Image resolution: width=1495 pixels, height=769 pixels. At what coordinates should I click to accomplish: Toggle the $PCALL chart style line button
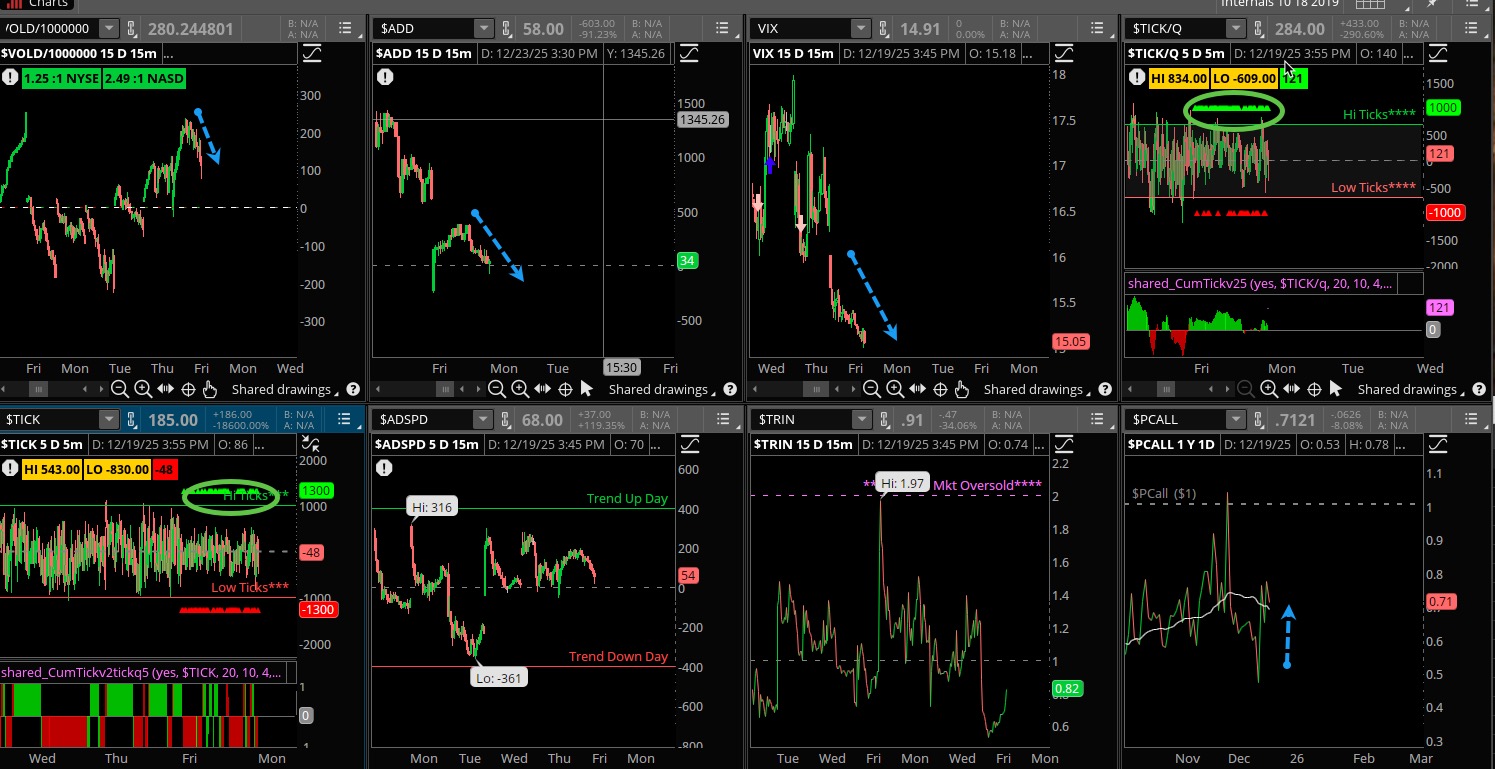pos(1437,444)
